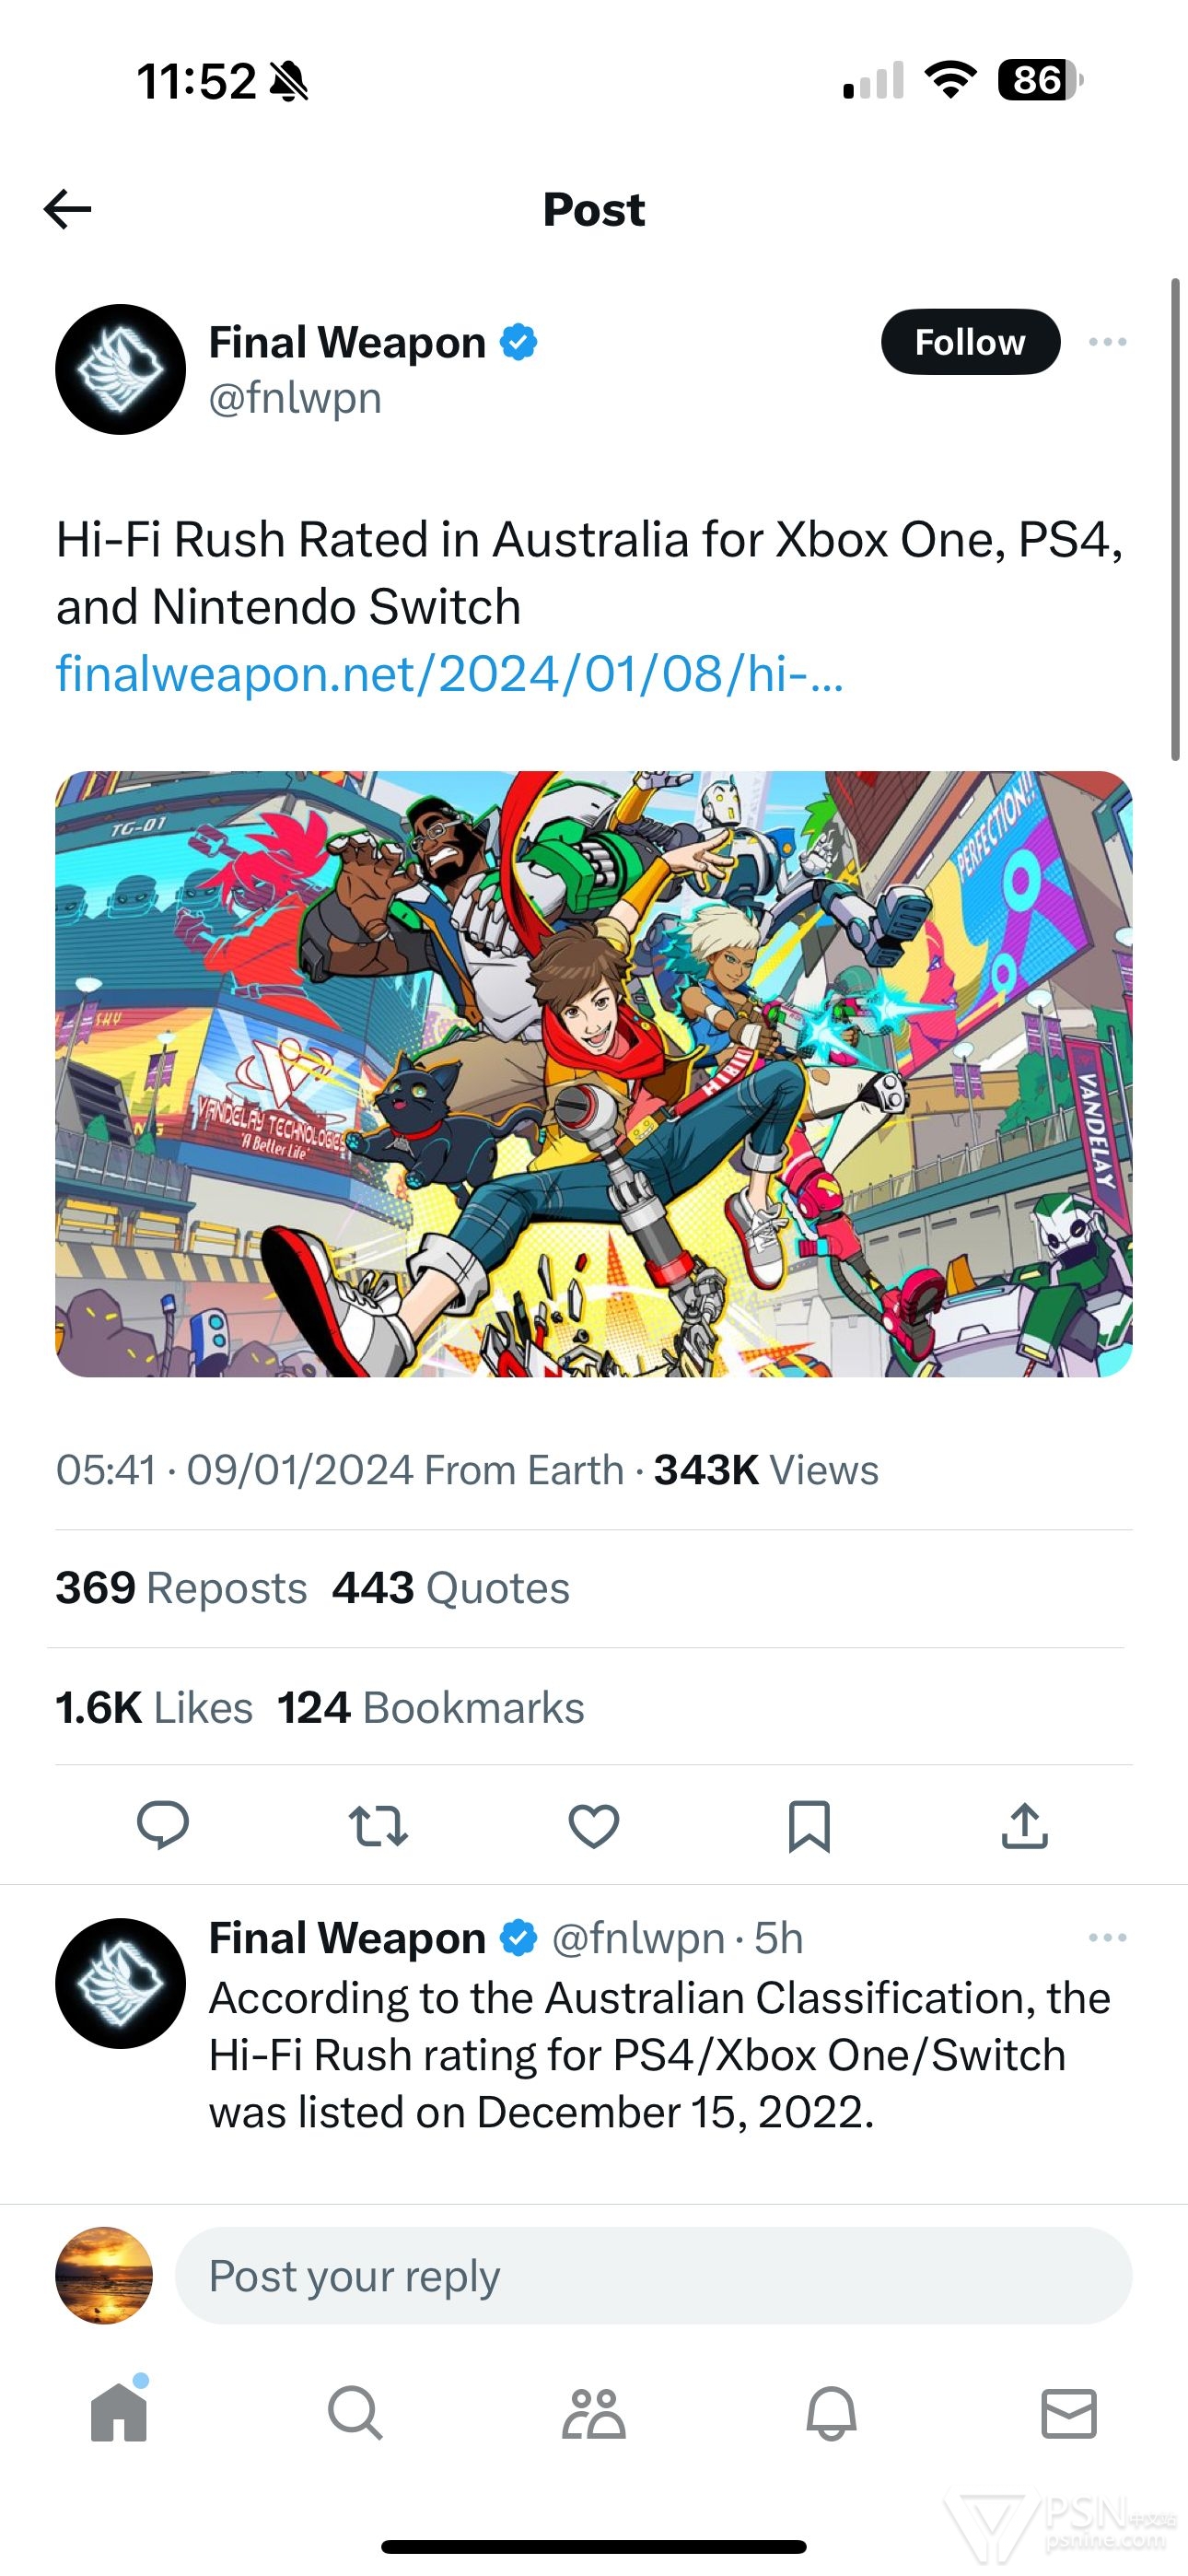Open Final Weapon profile avatar

(x=120, y=369)
